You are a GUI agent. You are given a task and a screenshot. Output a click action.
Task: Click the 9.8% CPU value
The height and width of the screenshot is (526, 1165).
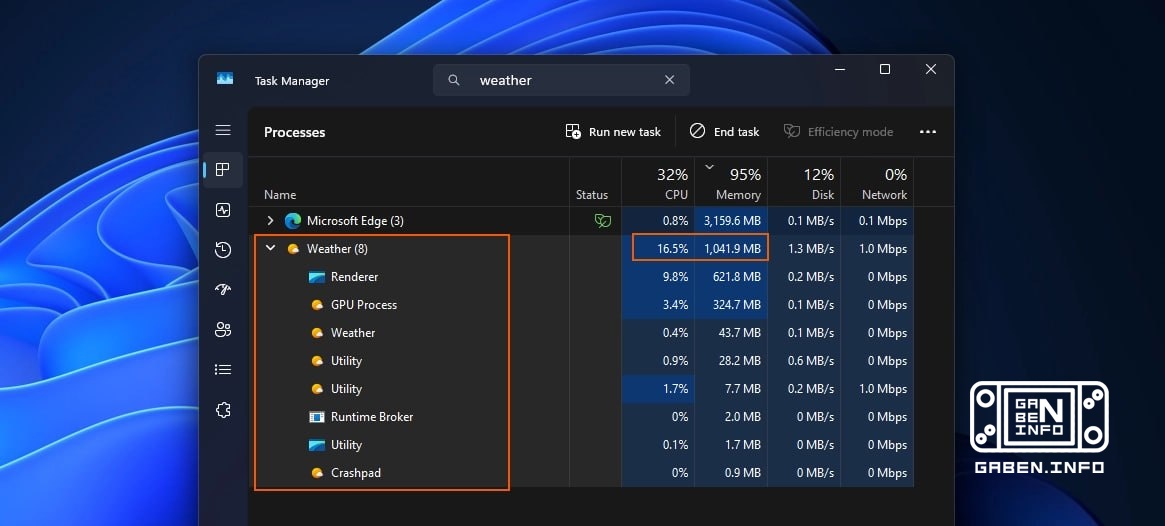click(675, 277)
